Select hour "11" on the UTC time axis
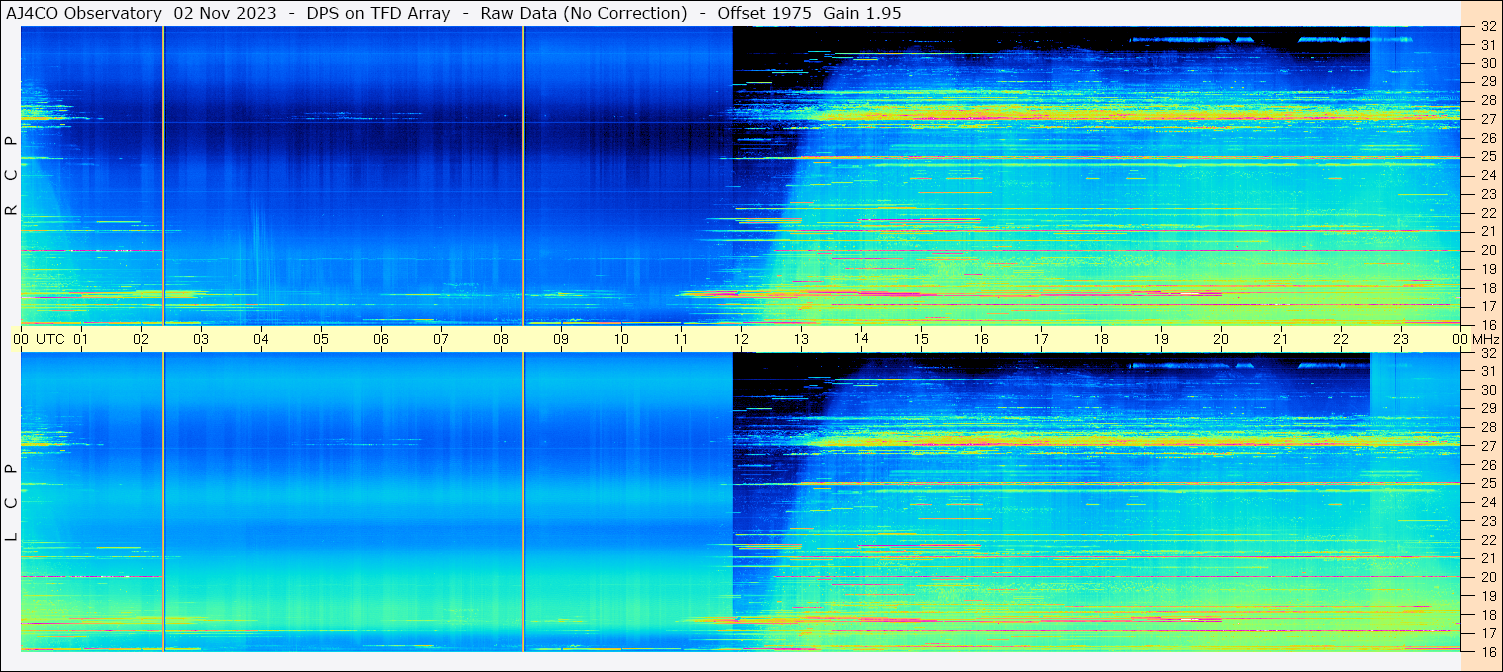 [681, 339]
